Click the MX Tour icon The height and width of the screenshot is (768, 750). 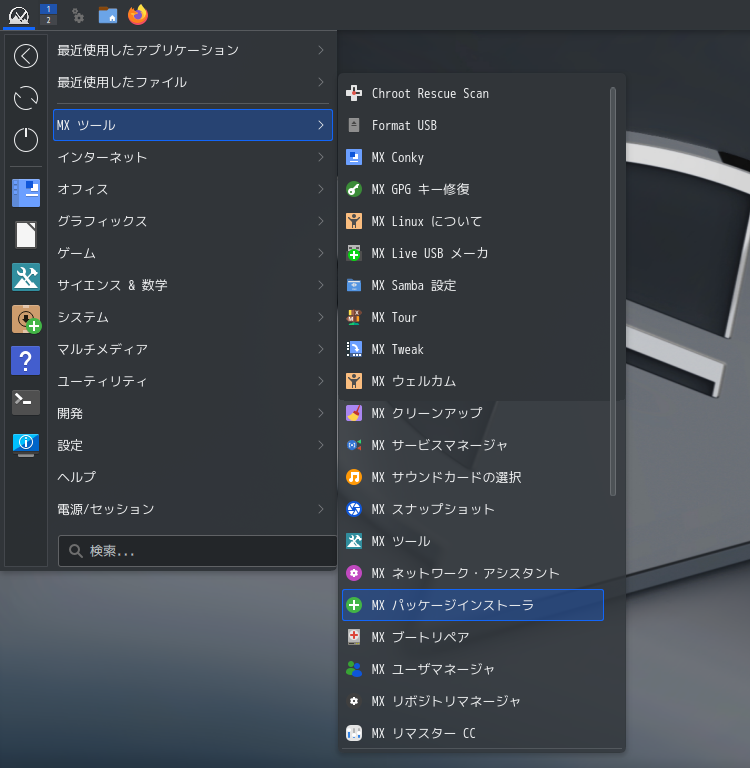point(354,317)
